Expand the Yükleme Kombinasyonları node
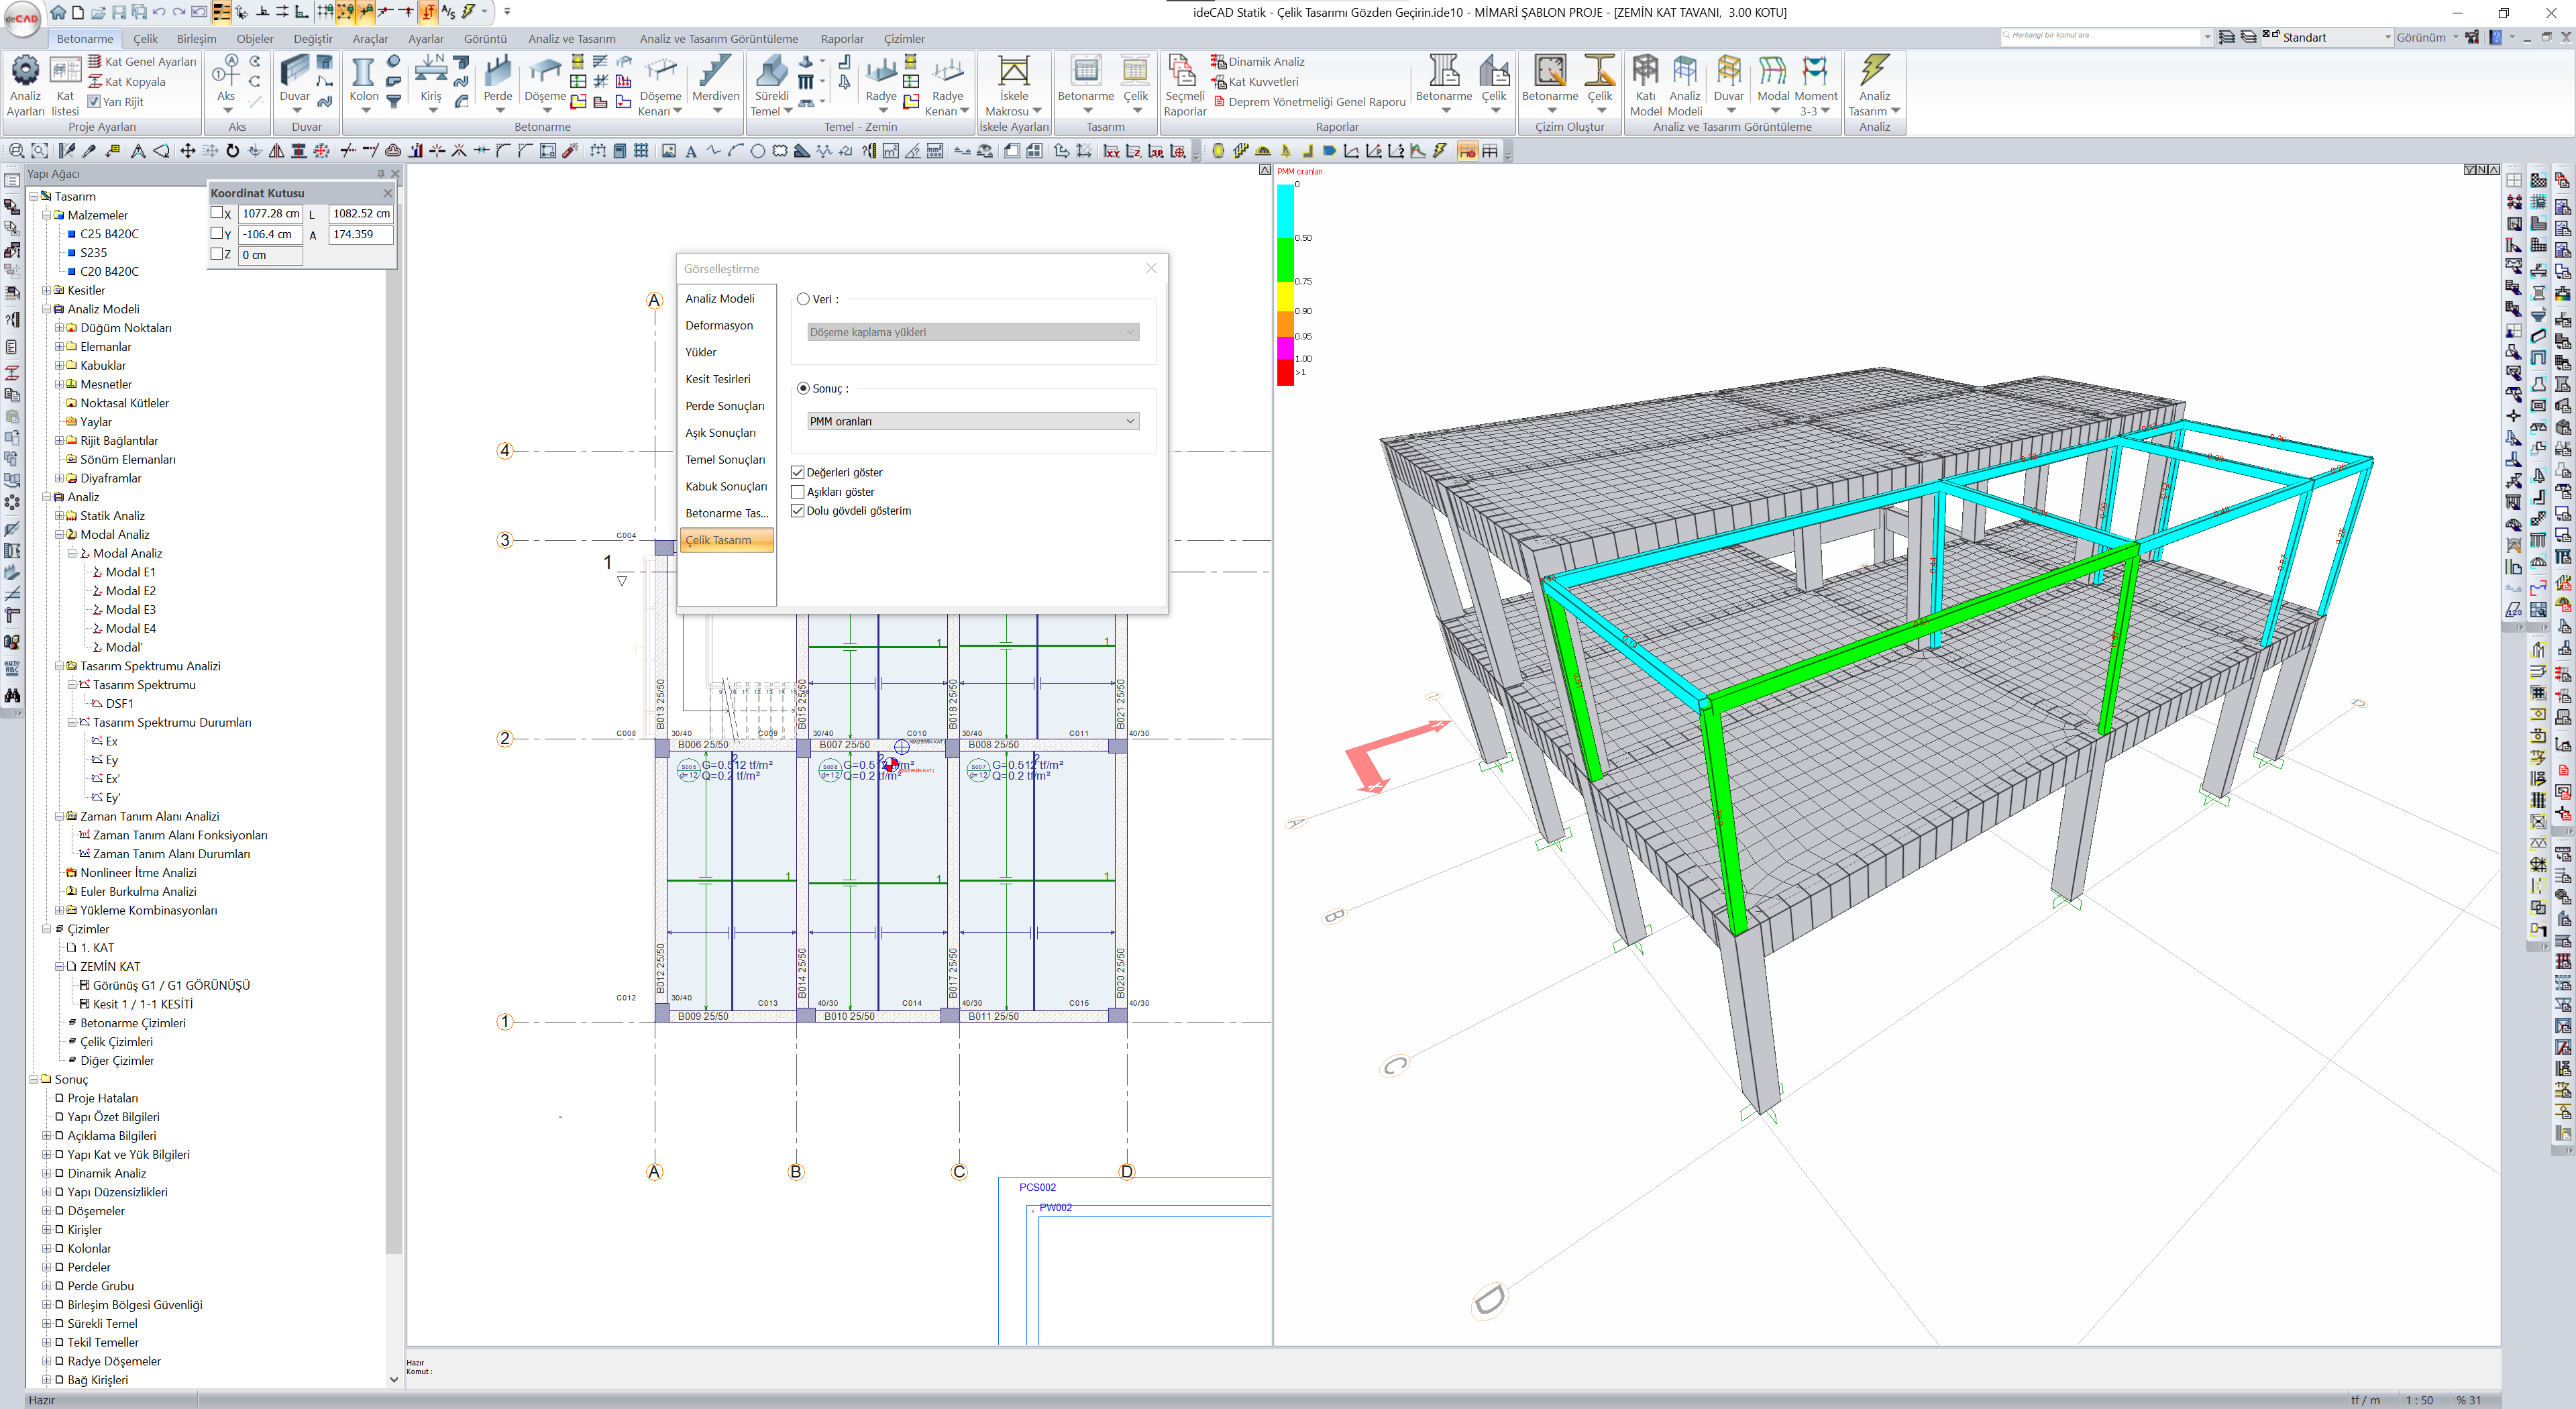 point(59,911)
